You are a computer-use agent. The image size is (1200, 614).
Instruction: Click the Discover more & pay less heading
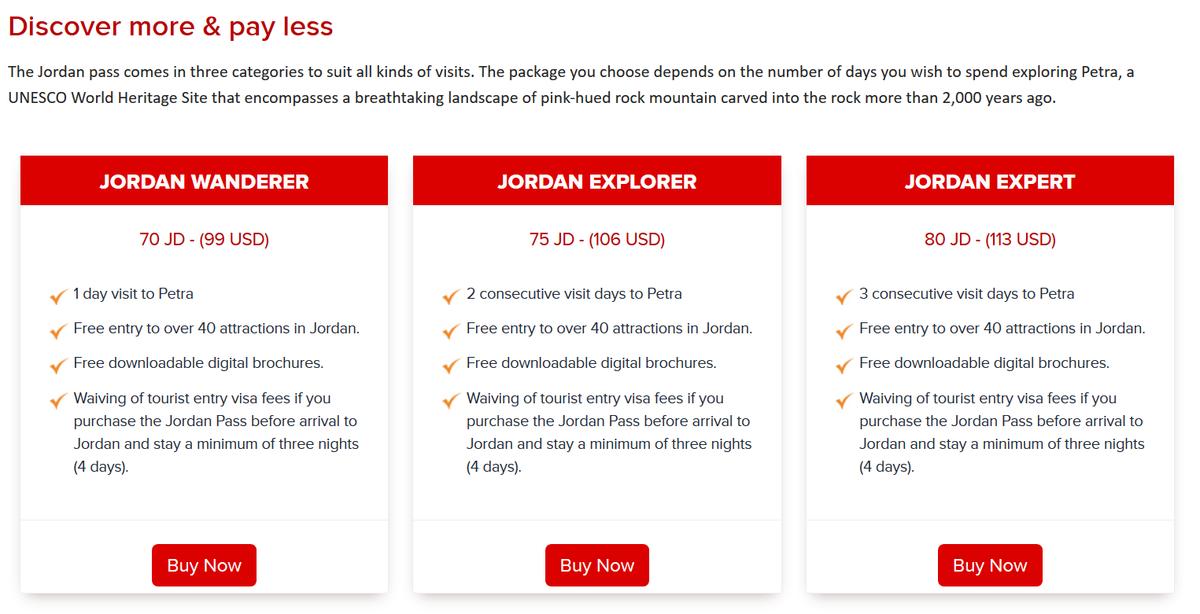point(171,27)
